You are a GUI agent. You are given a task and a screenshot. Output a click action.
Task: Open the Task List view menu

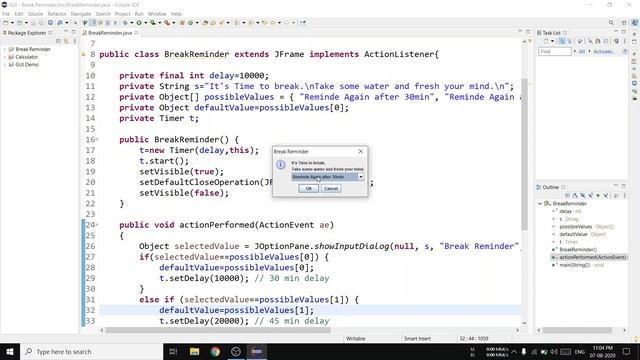(625, 41)
